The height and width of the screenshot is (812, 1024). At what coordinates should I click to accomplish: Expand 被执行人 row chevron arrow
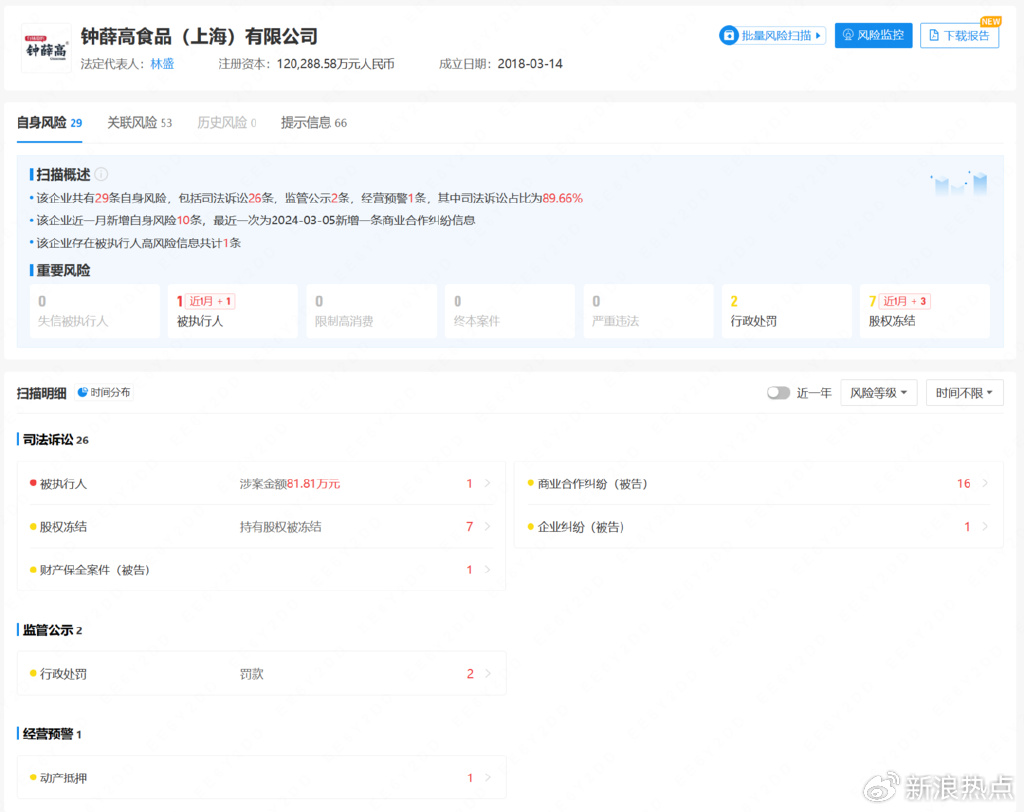(x=487, y=483)
